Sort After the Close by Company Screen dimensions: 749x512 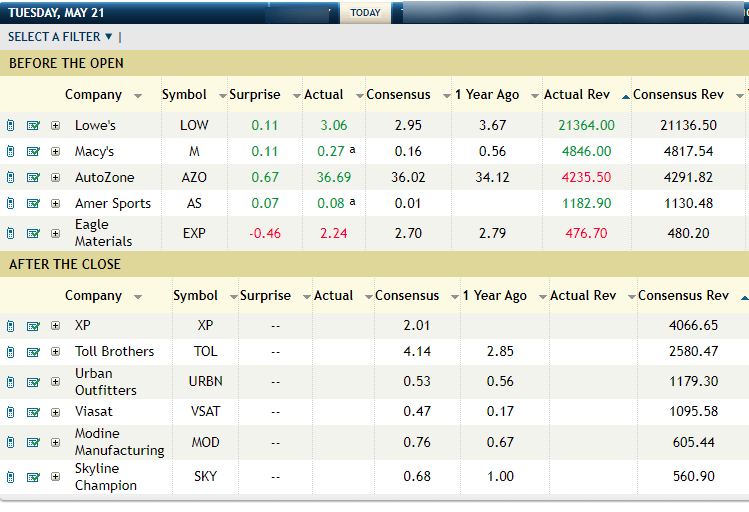point(103,296)
